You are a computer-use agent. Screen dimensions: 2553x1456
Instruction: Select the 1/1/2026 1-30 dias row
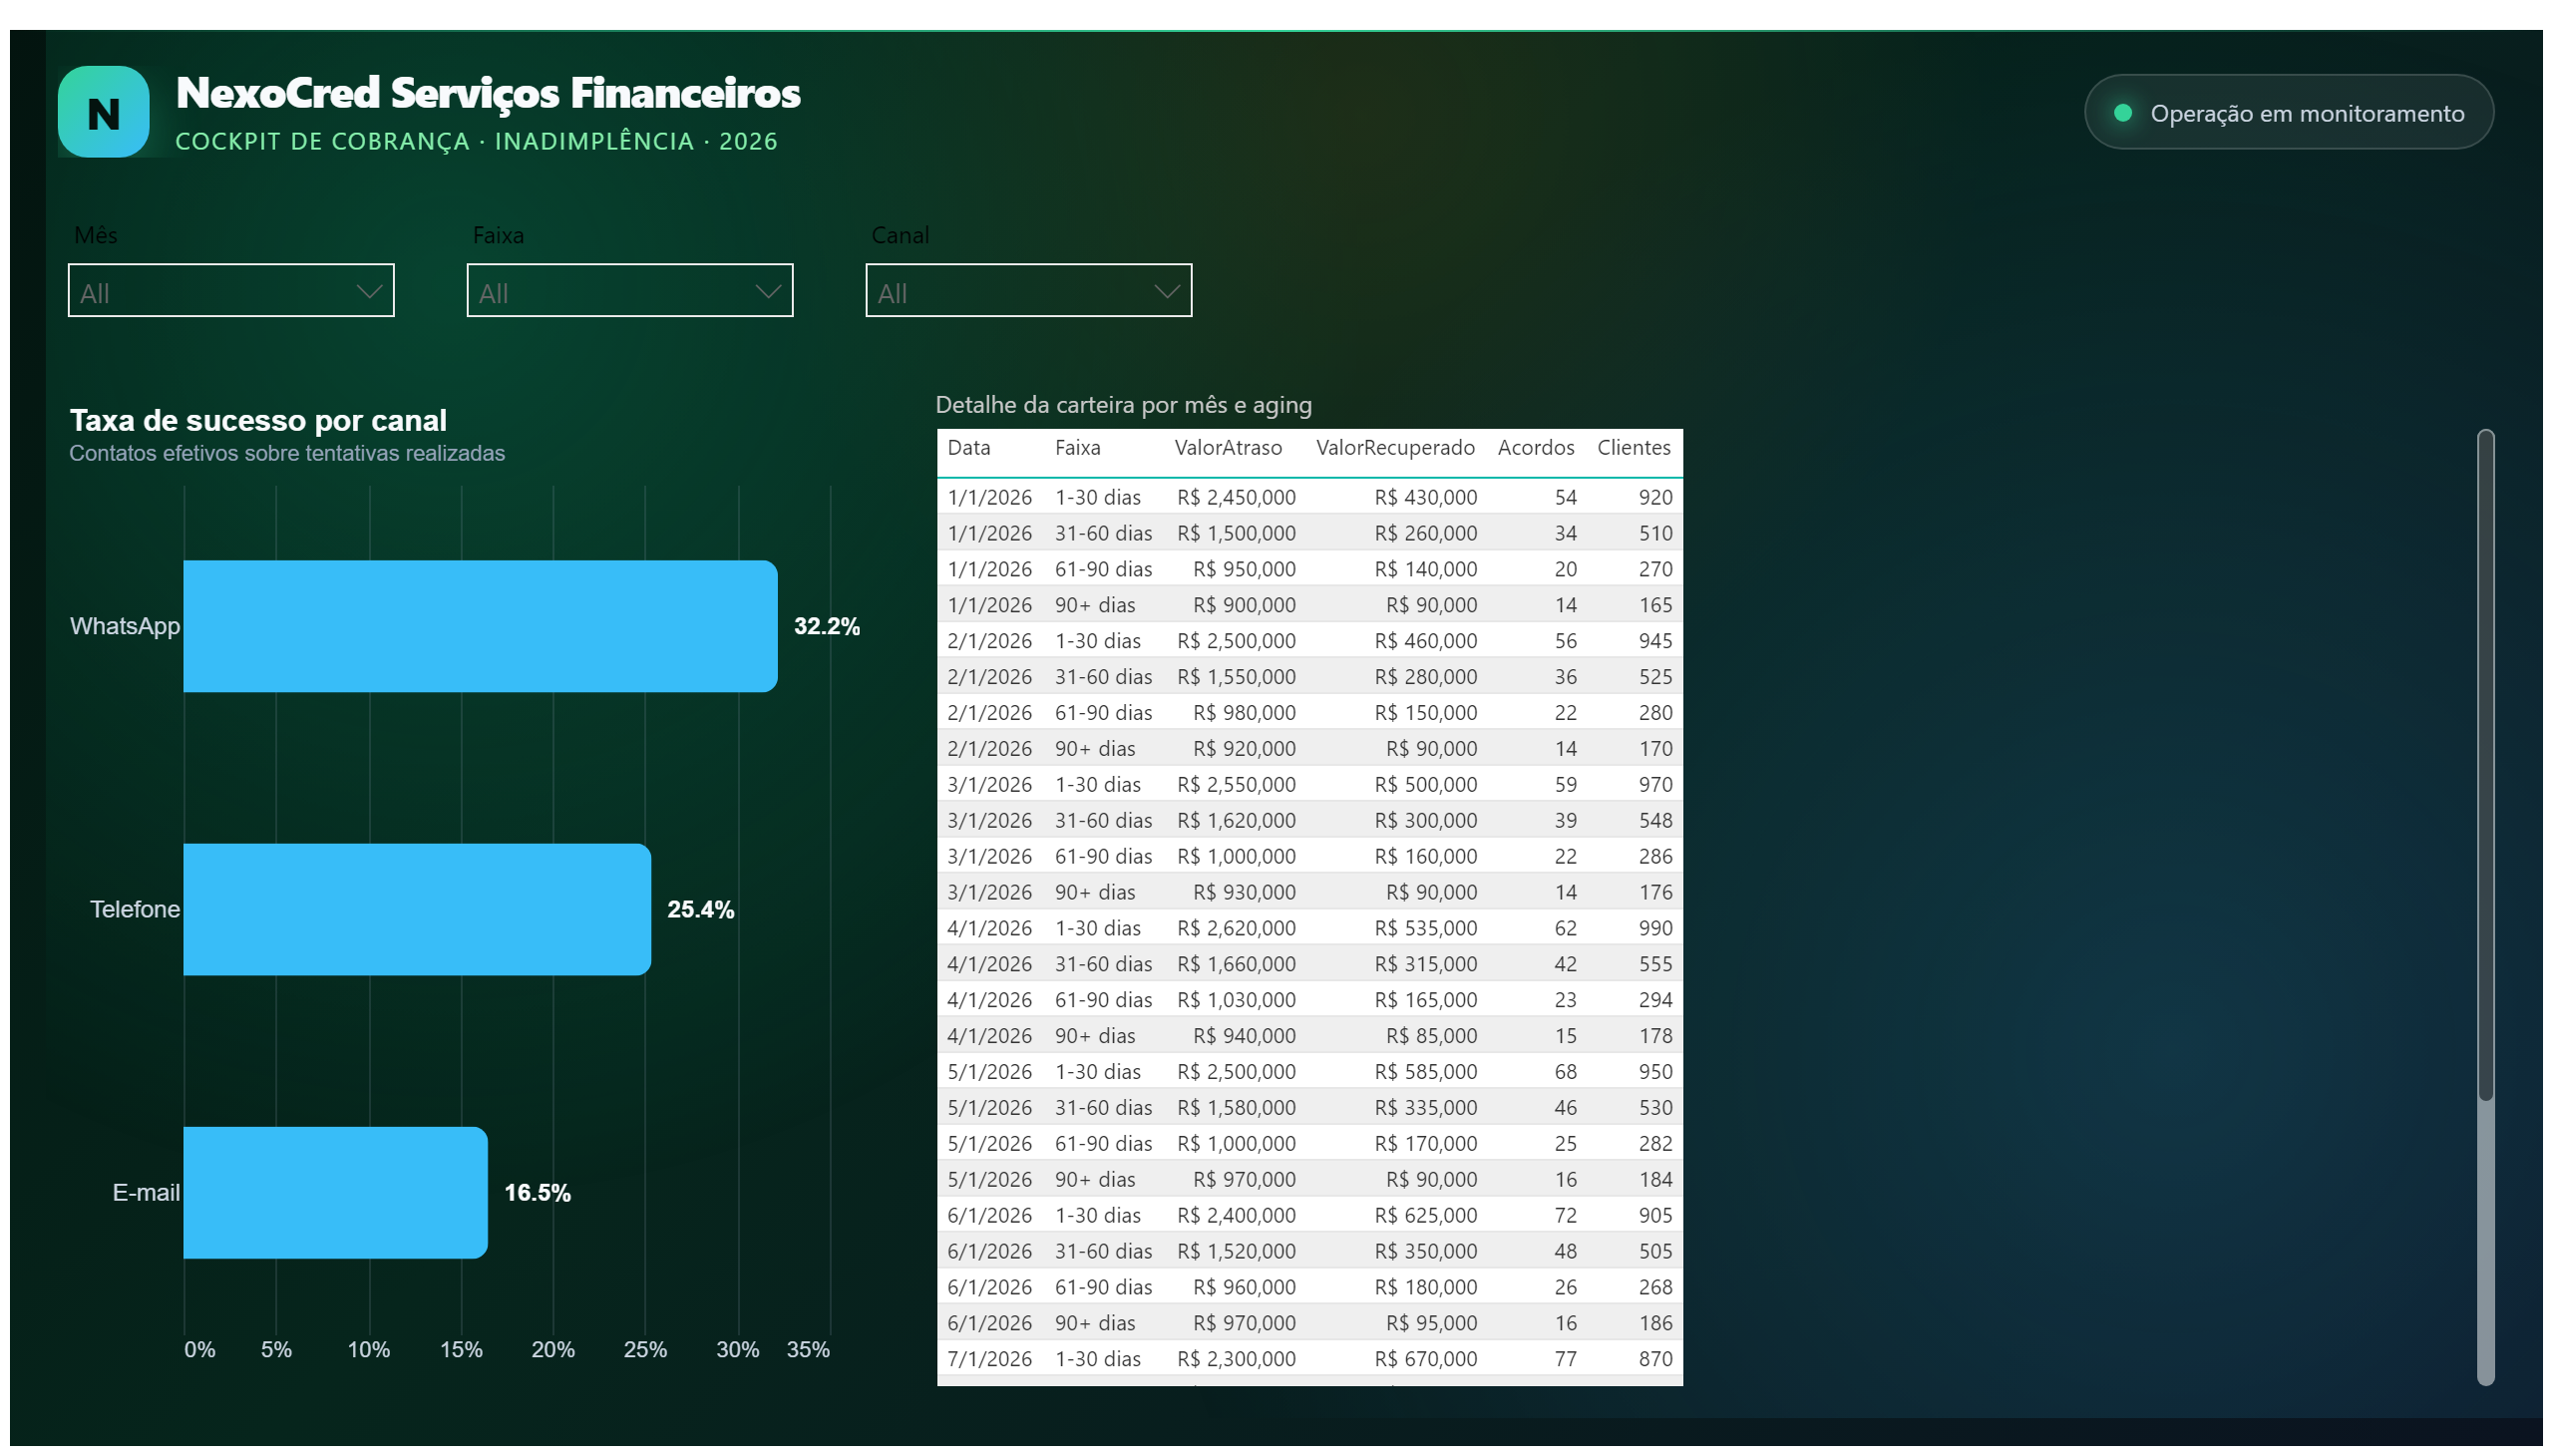click(x=1309, y=497)
